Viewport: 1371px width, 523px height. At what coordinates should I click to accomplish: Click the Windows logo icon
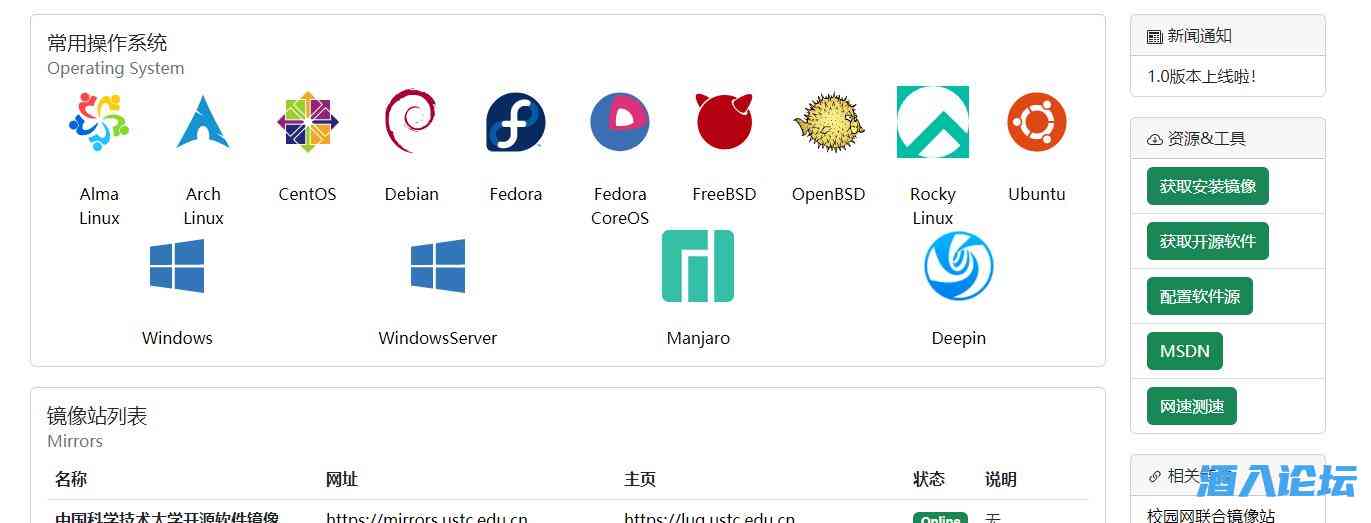(x=177, y=266)
